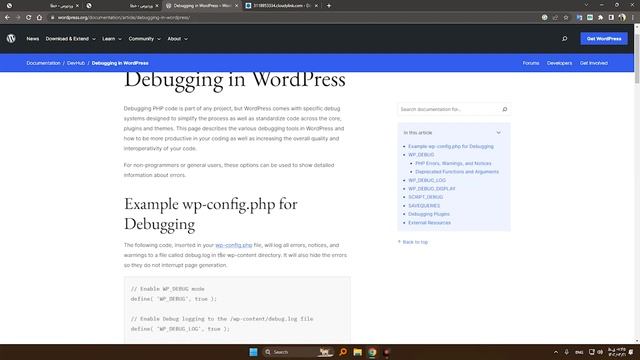Jump to Example wp-config.php for Debugging section

click(x=451, y=146)
